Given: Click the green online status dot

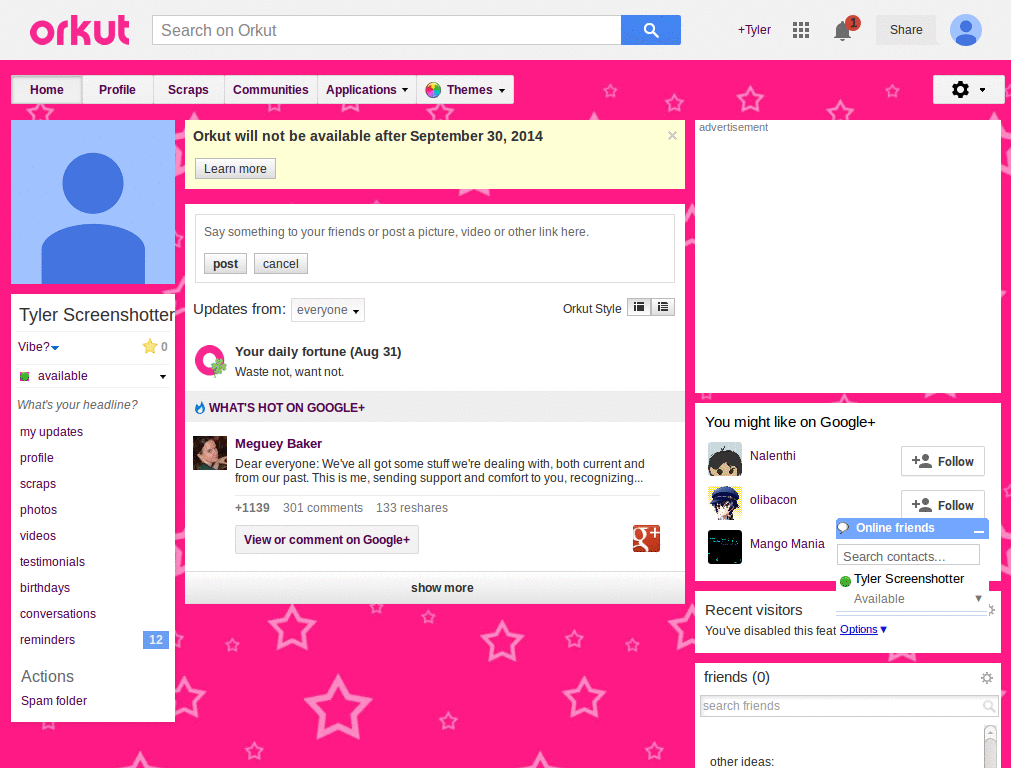Looking at the screenshot, I should [x=845, y=581].
